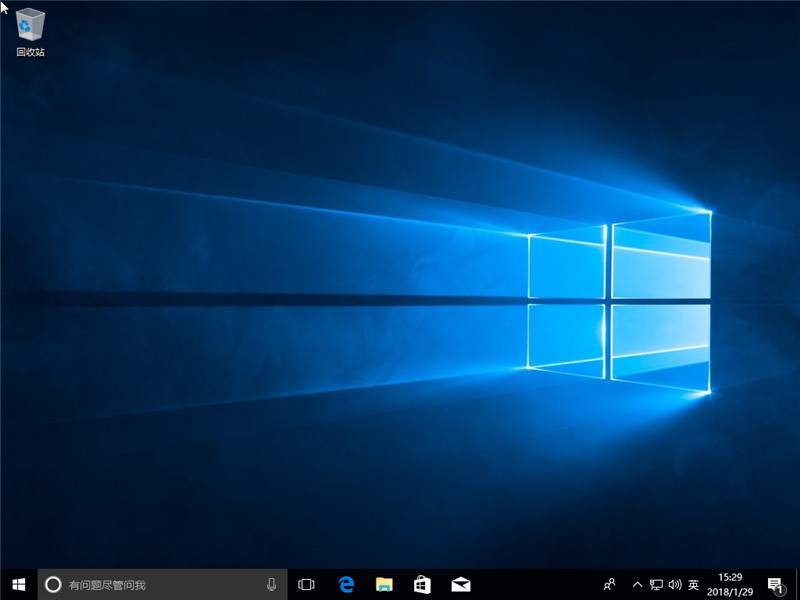Open Microsoft Edge from the taskbar
Image resolution: width=800 pixels, height=600 pixels.
pos(346,584)
